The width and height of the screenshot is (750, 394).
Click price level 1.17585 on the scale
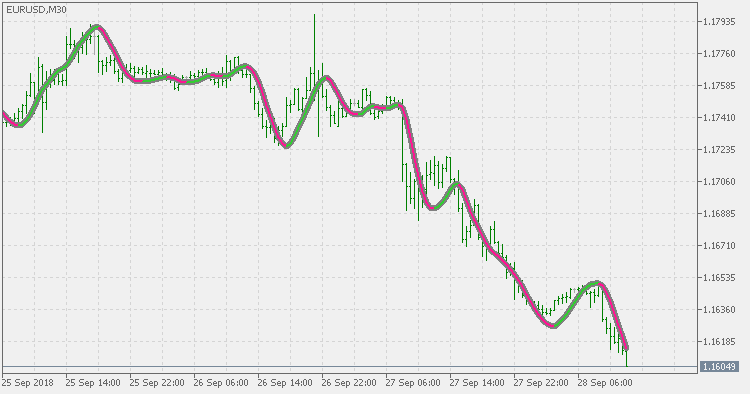click(719, 86)
